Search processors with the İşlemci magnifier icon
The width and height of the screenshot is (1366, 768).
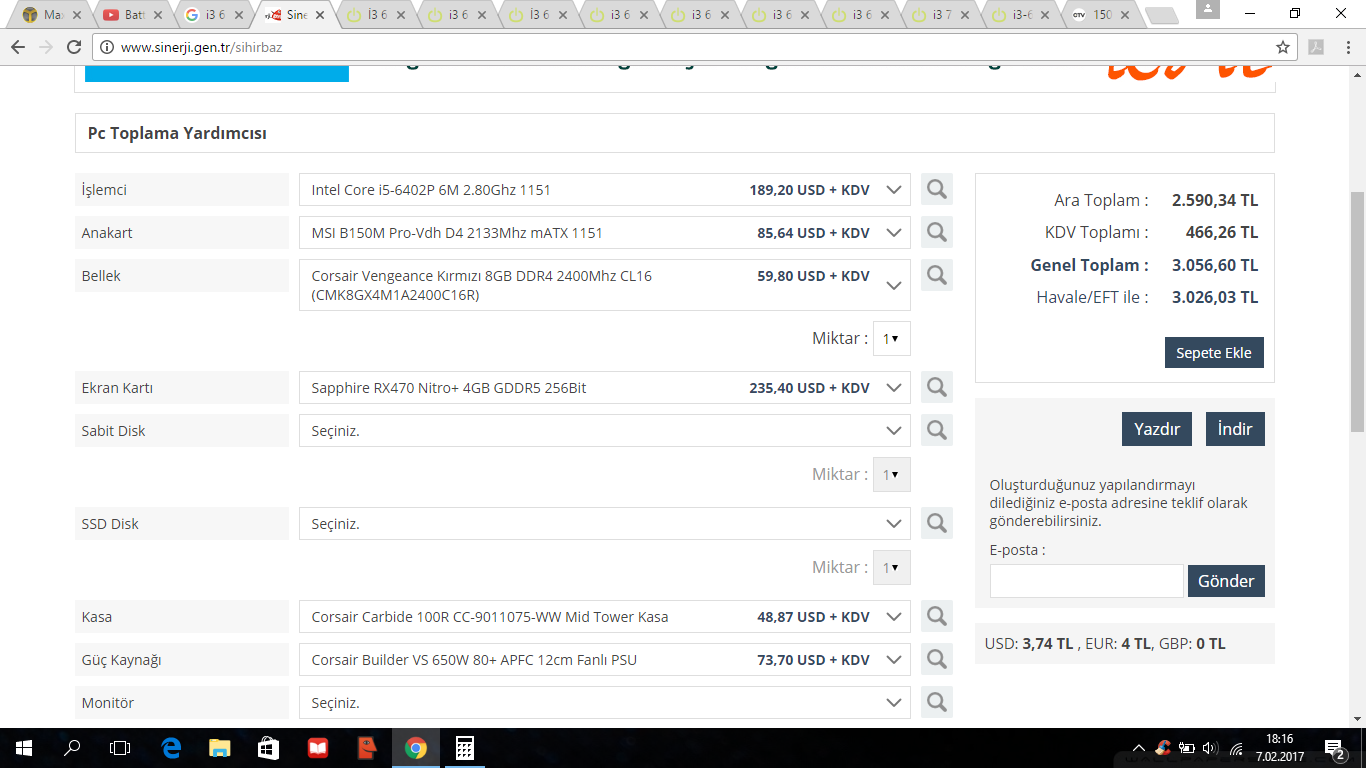click(937, 189)
